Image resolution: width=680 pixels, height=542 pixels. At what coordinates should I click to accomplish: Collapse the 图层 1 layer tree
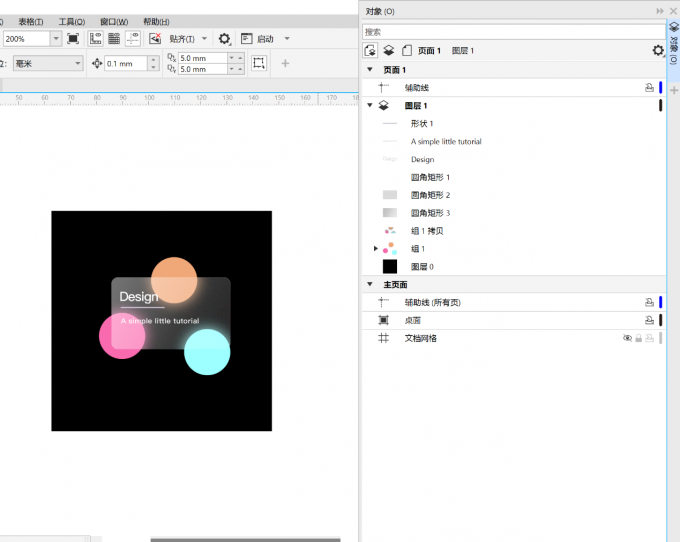pos(370,105)
